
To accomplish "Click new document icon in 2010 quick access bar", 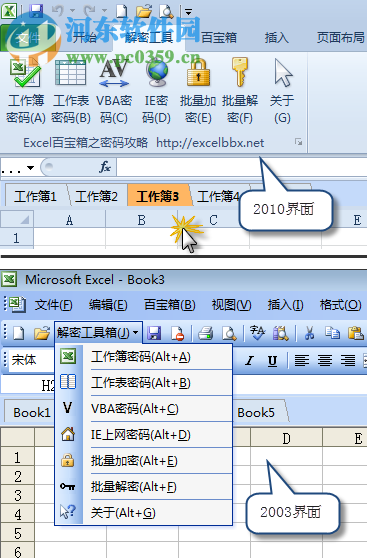I will pos(122,11).
